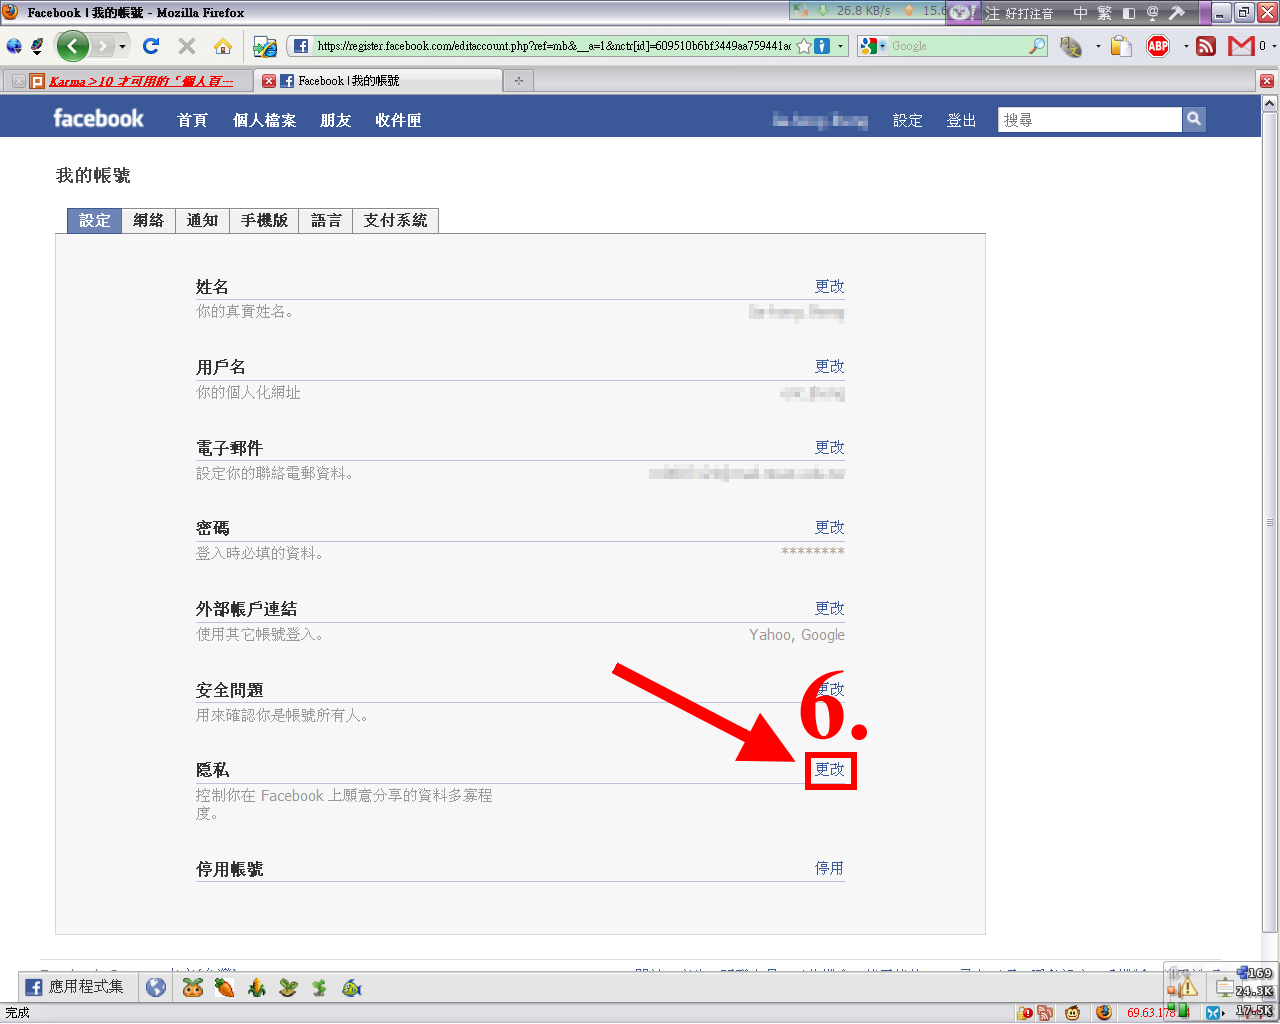This screenshot has width=1280, height=1024.
Task: Open a new tab with plus button
Action: (x=518, y=81)
